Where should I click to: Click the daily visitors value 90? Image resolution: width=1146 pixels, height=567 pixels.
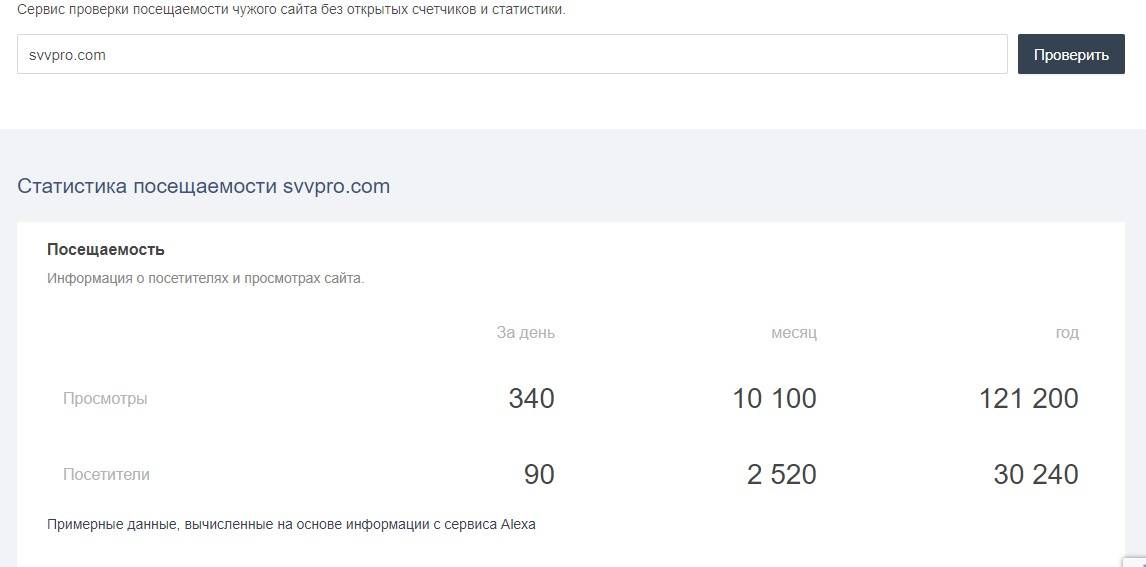[x=539, y=475]
